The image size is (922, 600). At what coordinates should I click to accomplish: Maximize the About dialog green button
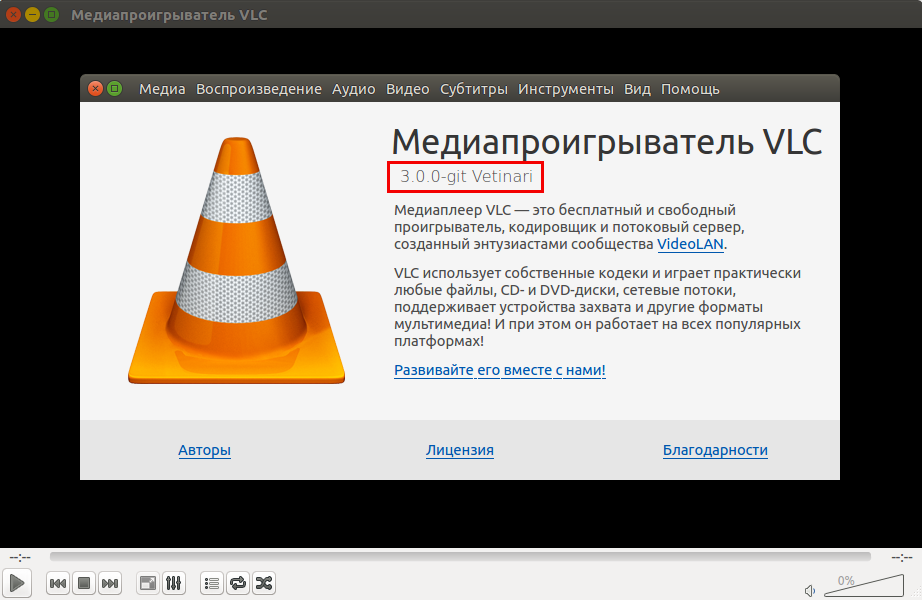[x=115, y=89]
